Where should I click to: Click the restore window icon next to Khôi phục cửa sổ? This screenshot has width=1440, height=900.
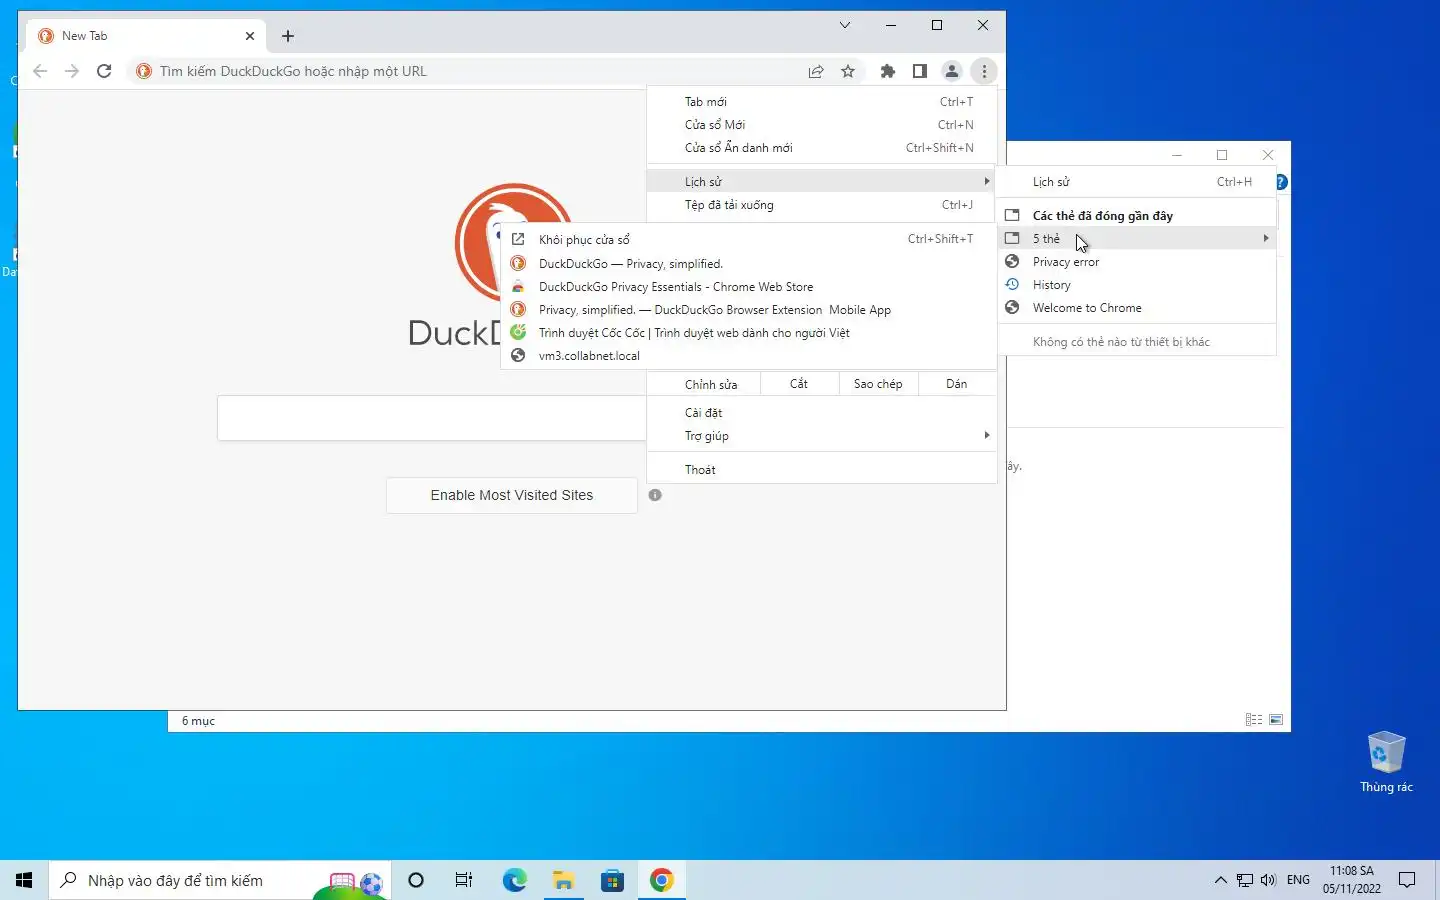point(518,239)
